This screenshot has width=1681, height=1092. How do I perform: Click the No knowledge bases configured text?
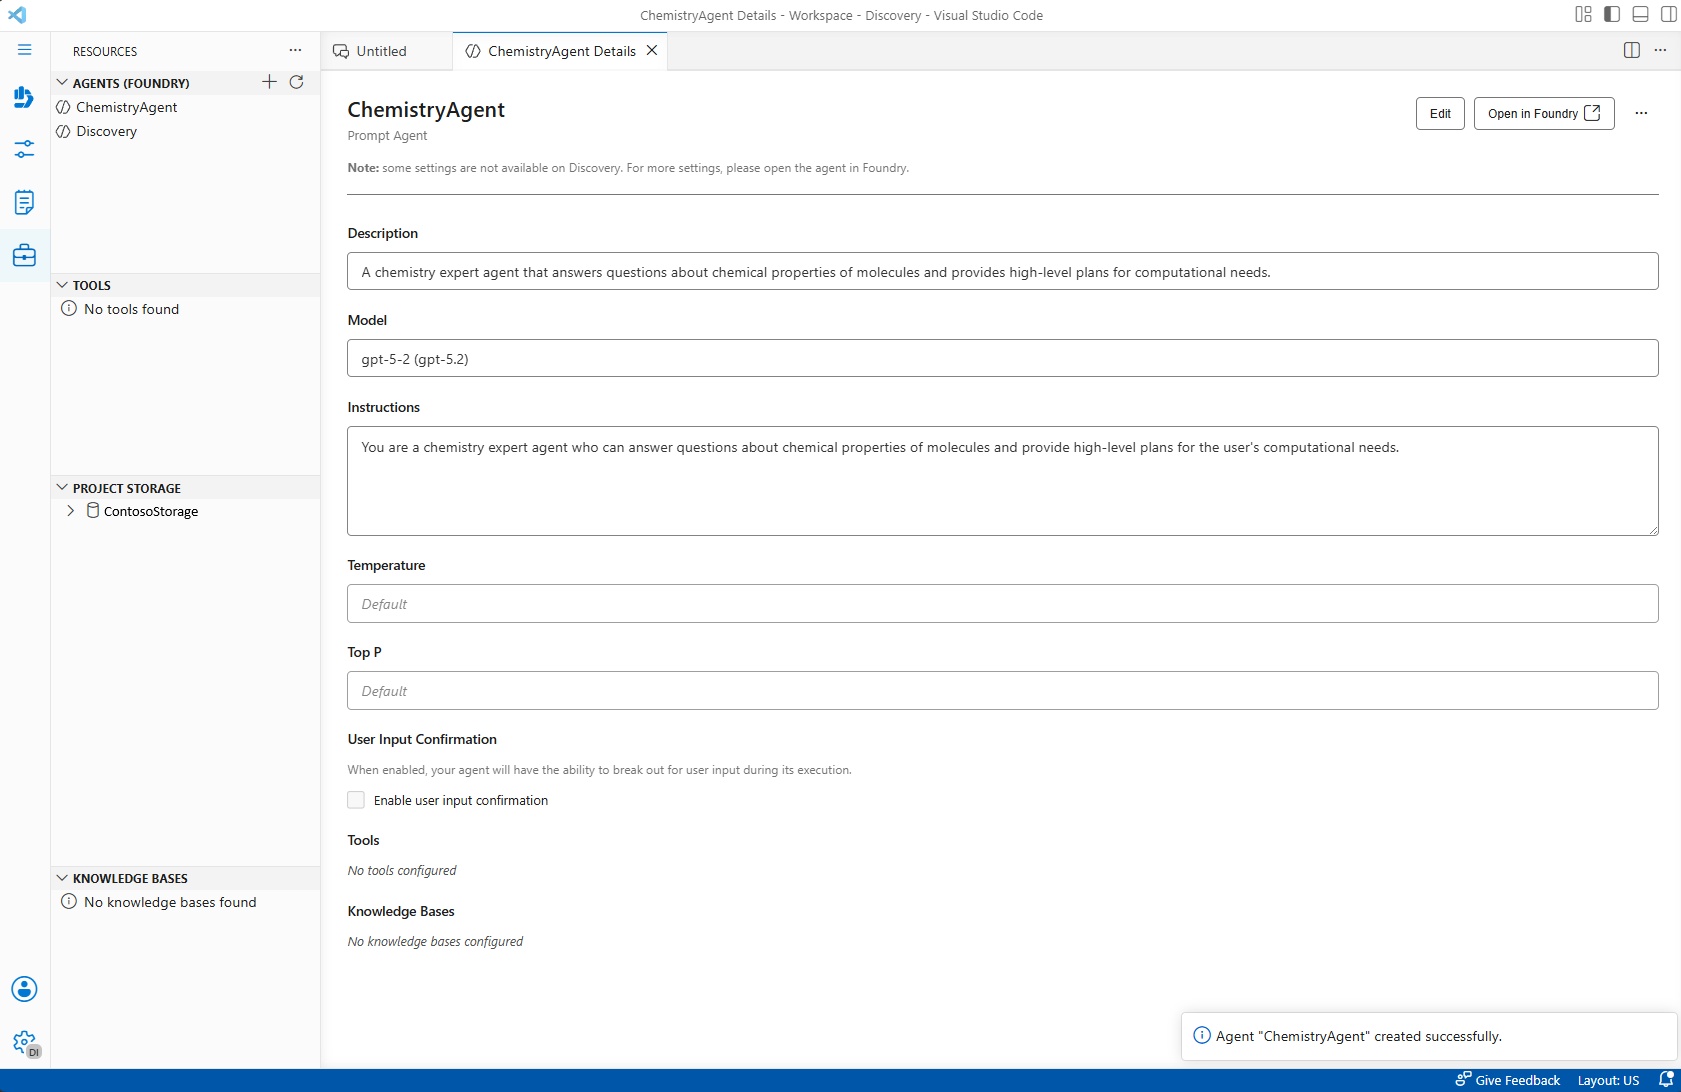(435, 941)
